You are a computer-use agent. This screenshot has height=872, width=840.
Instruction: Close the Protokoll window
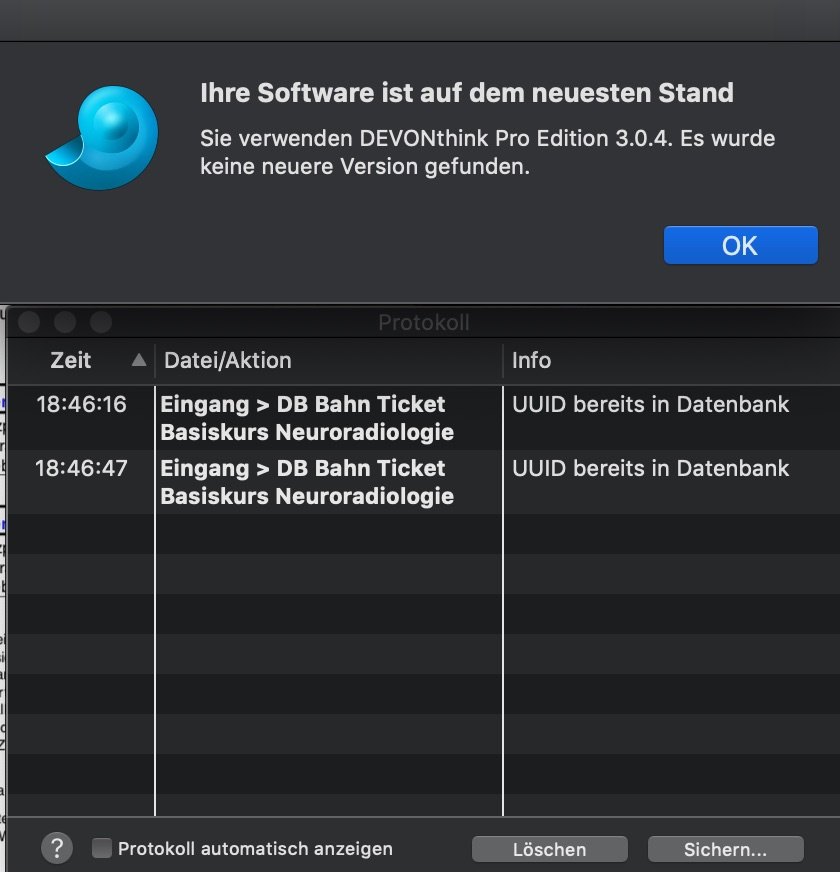point(29,322)
